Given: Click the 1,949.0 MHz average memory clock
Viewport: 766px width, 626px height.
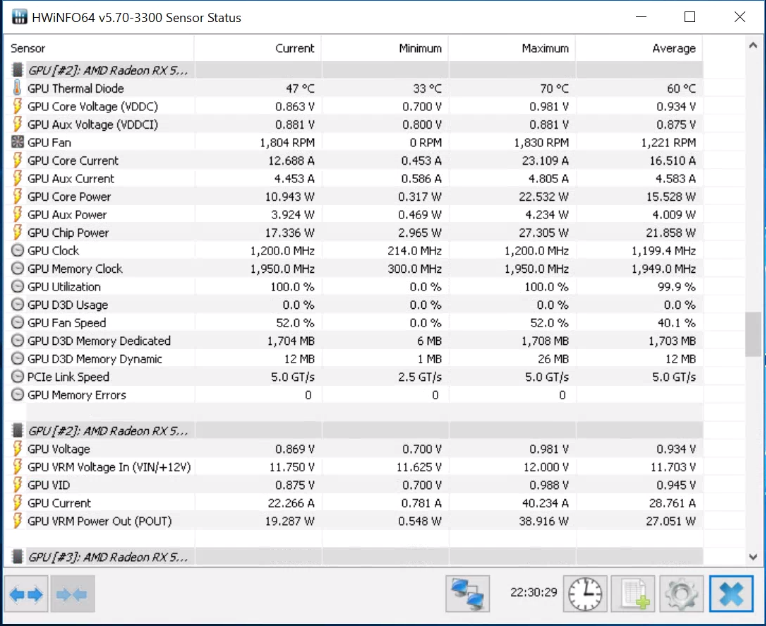Looking at the screenshot, I should (663, 269).
